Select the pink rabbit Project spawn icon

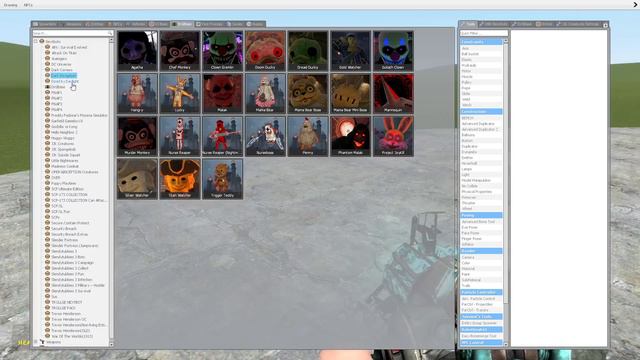tap(393, 136)
